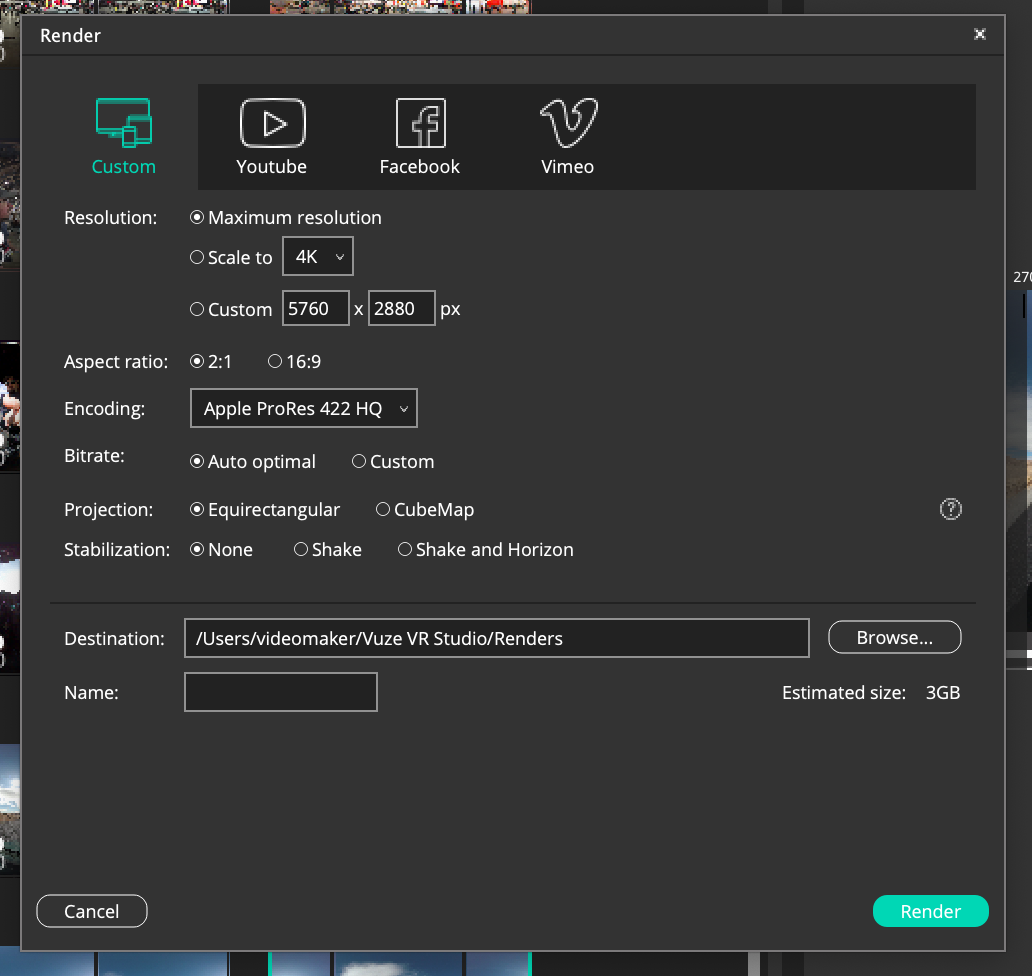Switch aspect ratio to 16:9
The image size is (1032, 976).
275,361
